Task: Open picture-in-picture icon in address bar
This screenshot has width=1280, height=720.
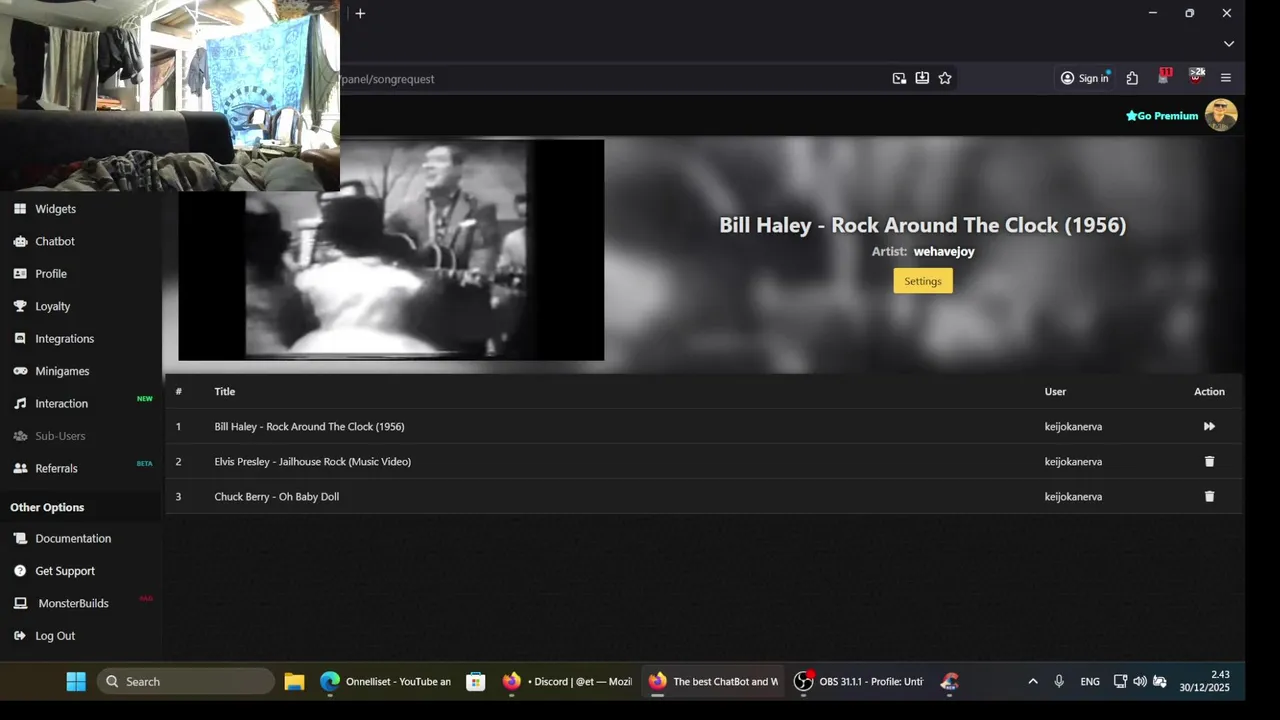Action: tap(899, 78)
